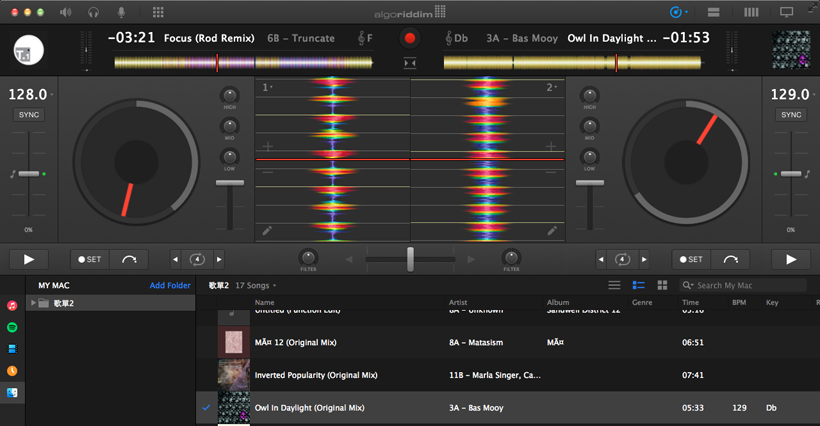
Task: Jump to cue on deck 1
Action: (129, 259)
